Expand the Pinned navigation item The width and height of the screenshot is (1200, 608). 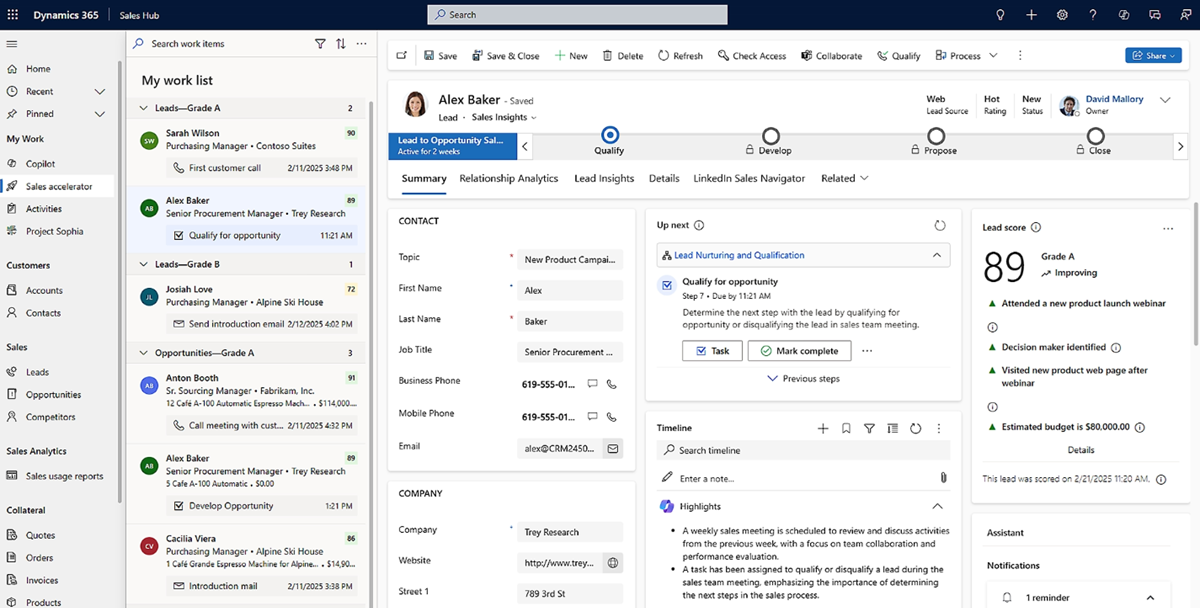(x=99, y=114)
